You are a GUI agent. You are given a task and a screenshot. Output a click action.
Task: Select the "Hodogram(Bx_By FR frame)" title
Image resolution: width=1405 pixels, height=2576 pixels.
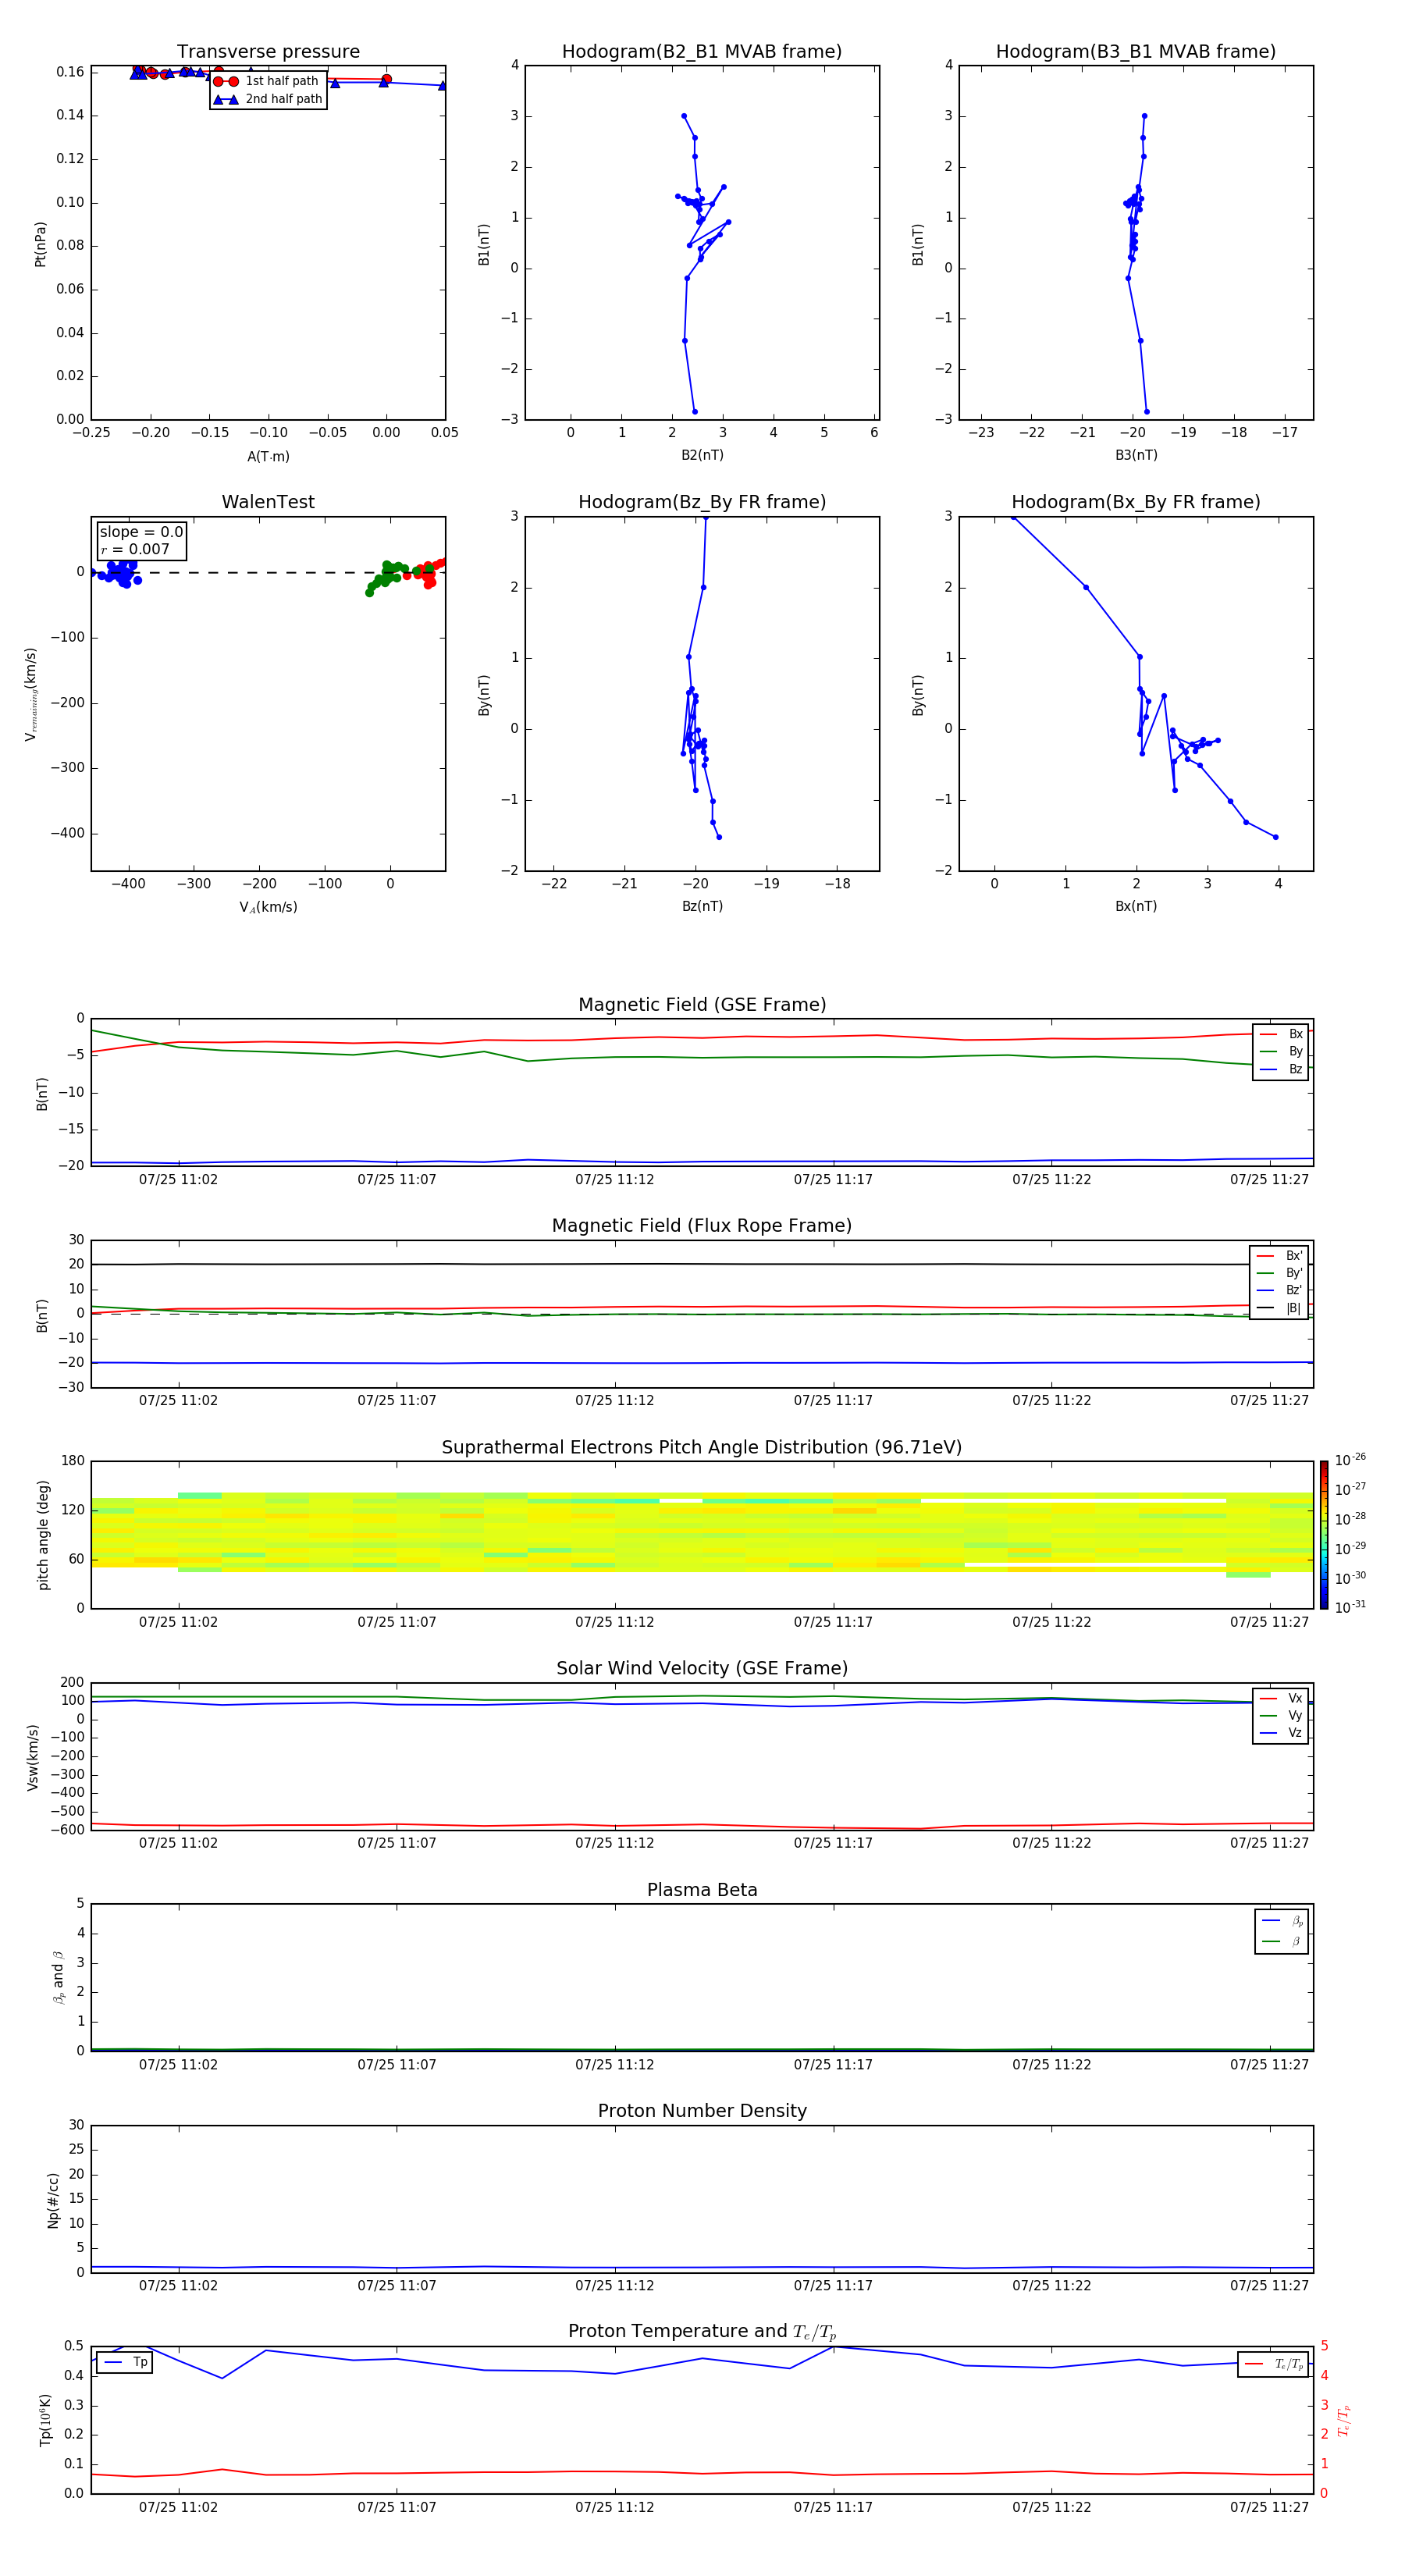click(x=1136, y=502)
